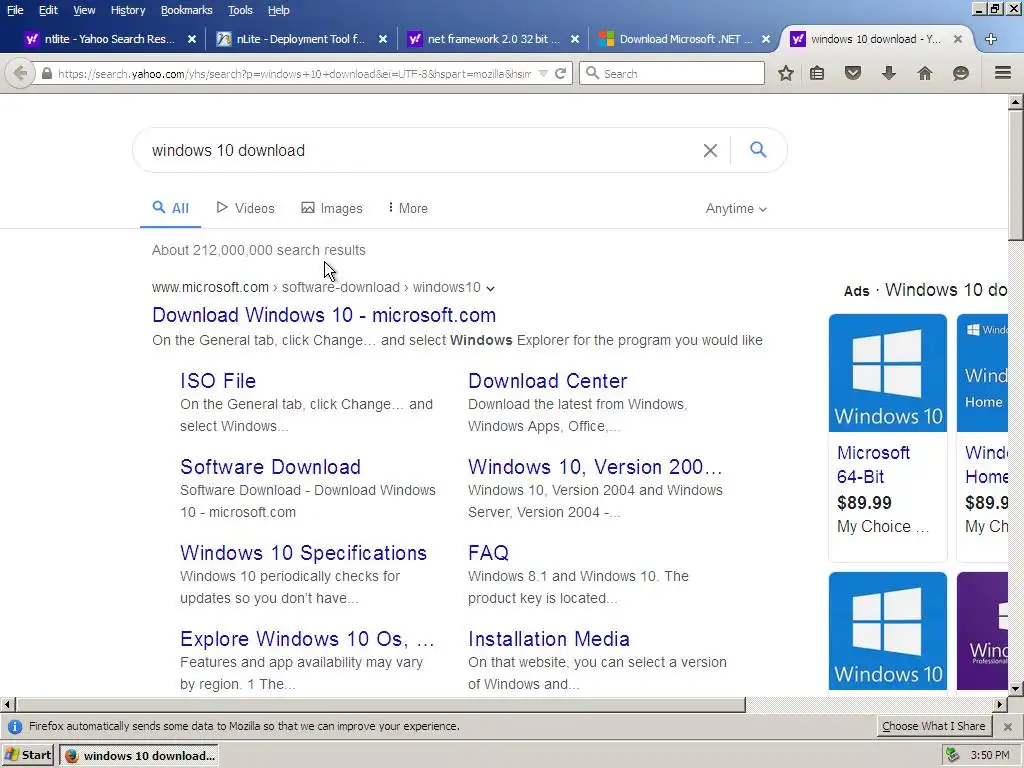Click the address bar URL field

294,74
